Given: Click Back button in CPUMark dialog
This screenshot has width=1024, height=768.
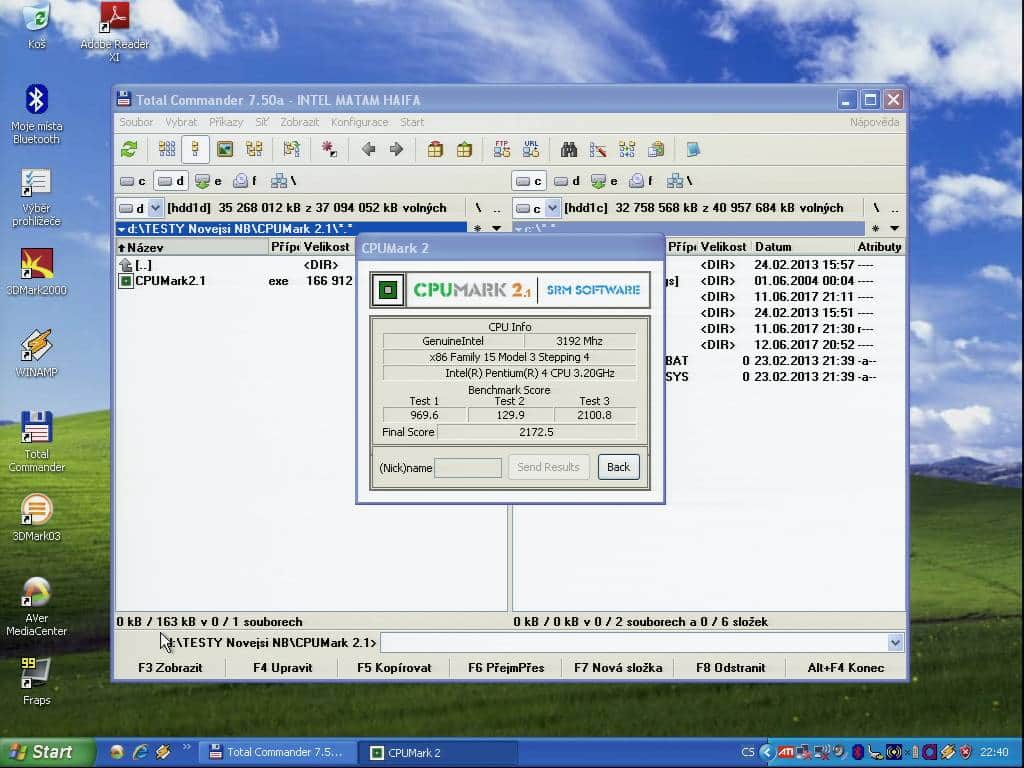Looking at the screenshot, I should pos(618,467).
